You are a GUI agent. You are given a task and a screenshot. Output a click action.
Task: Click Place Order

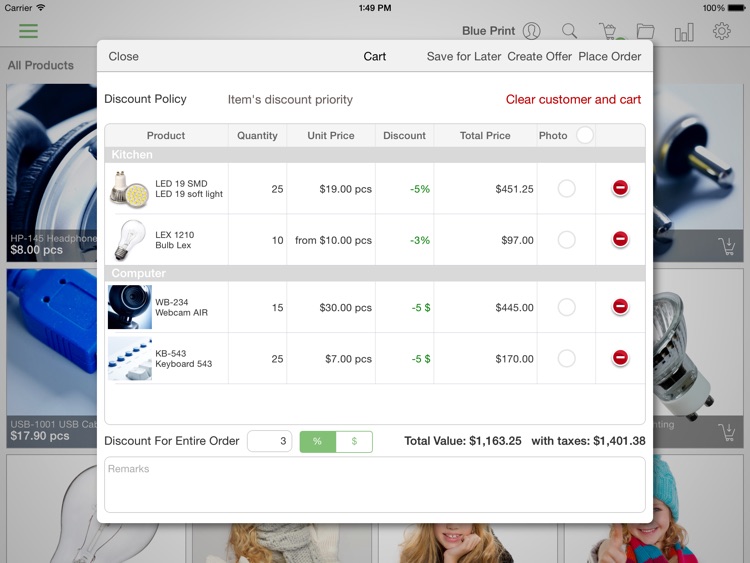(x=609, y=56)
